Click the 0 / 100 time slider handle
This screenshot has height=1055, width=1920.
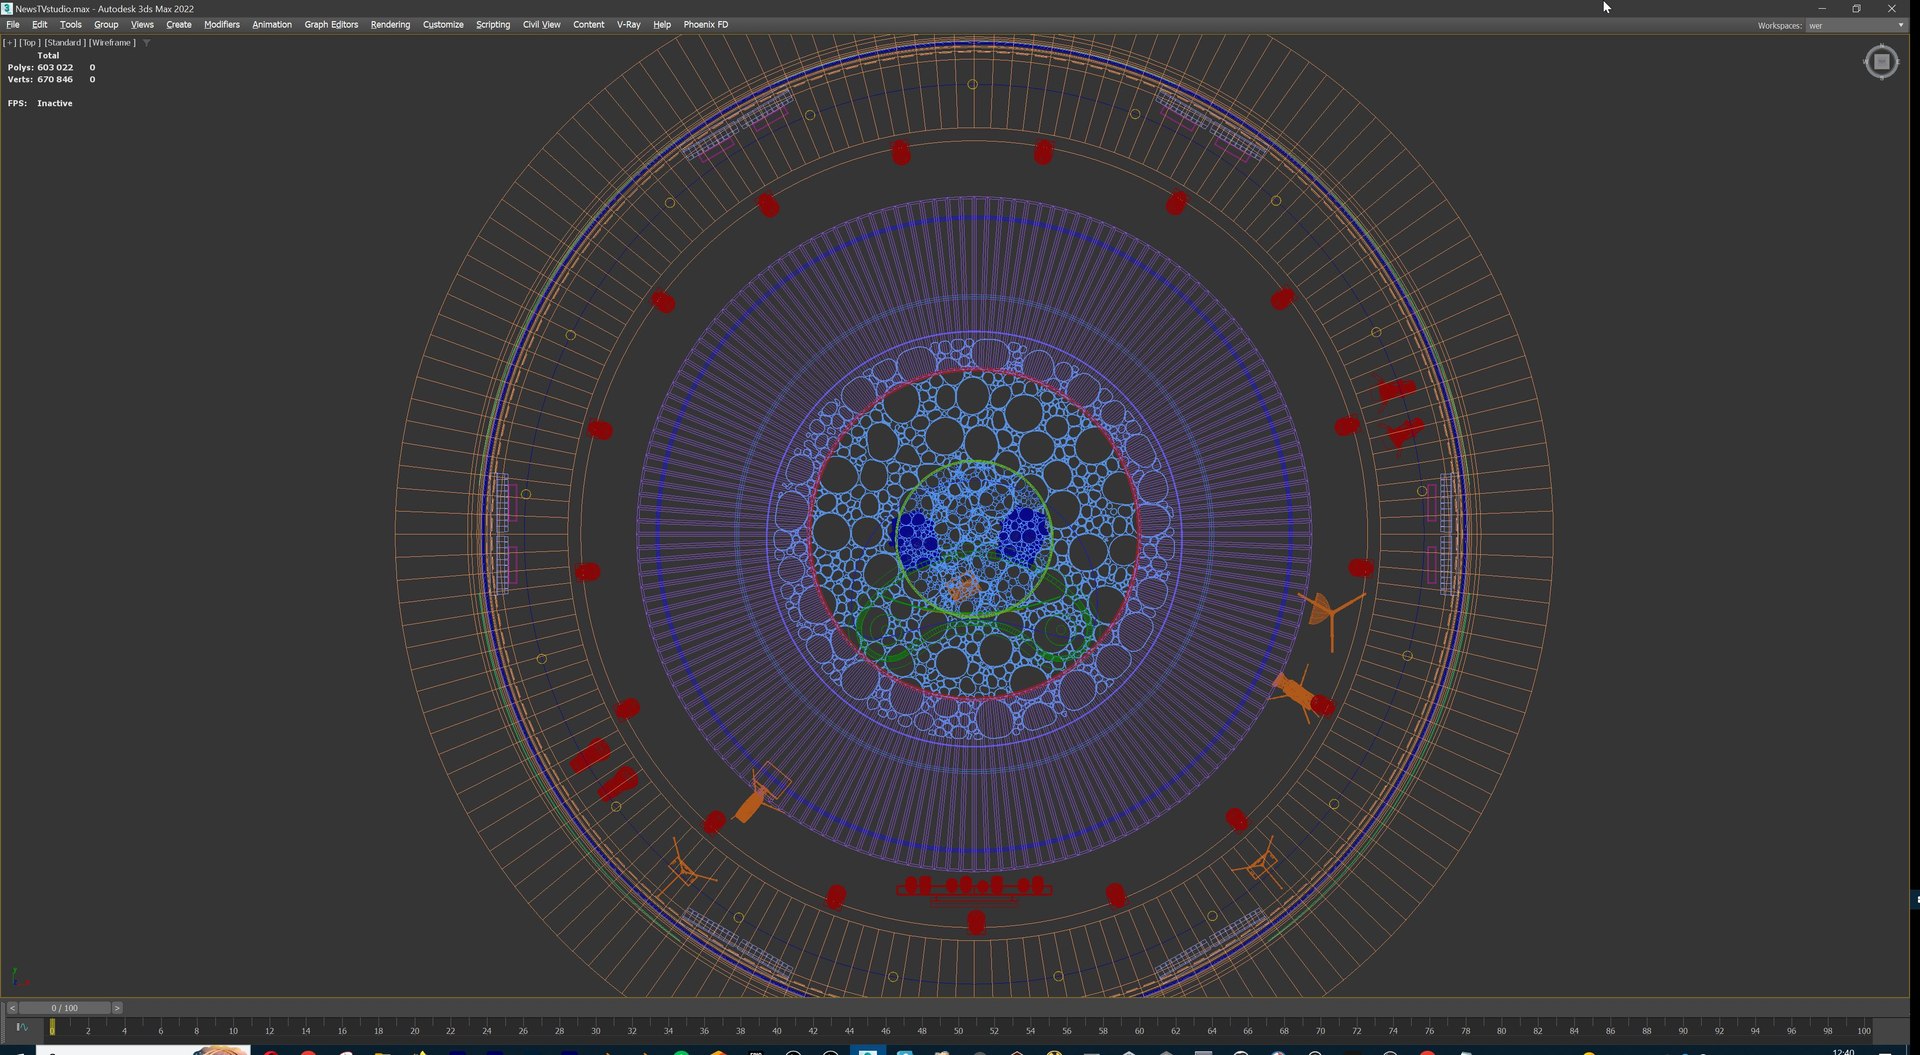pos(65,1008)
